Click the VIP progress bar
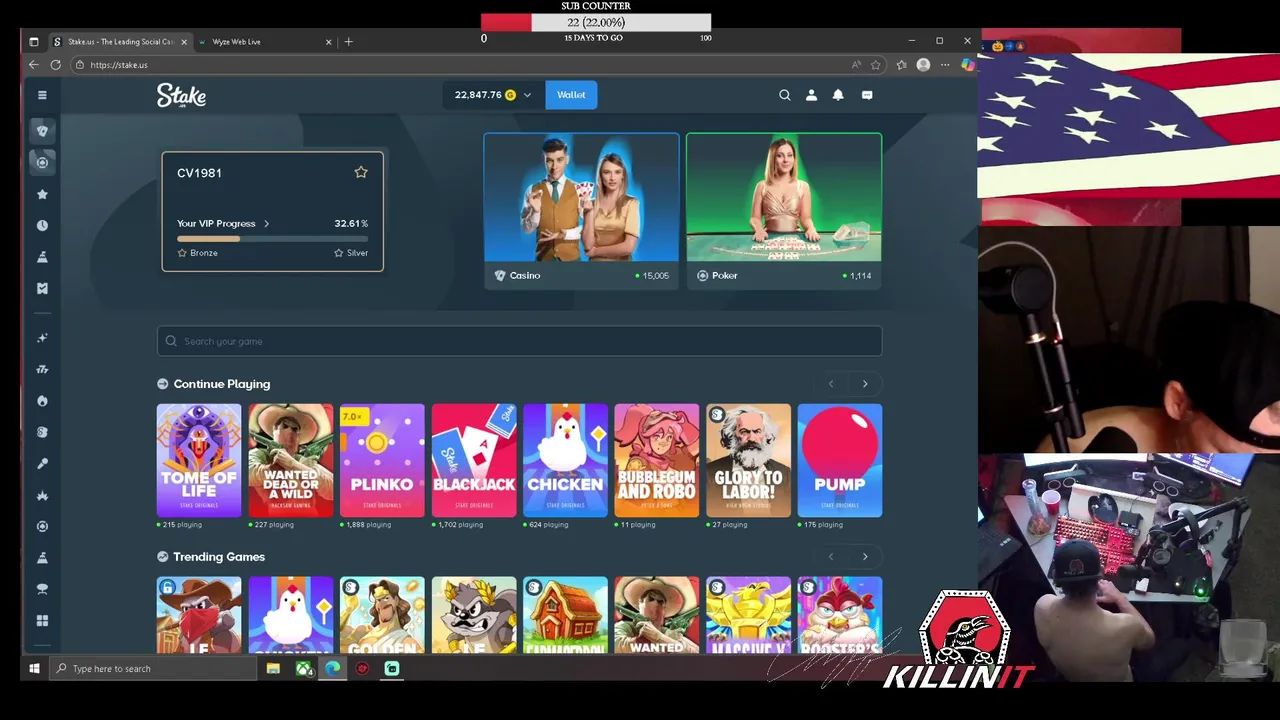 click(x=272, y=239)
